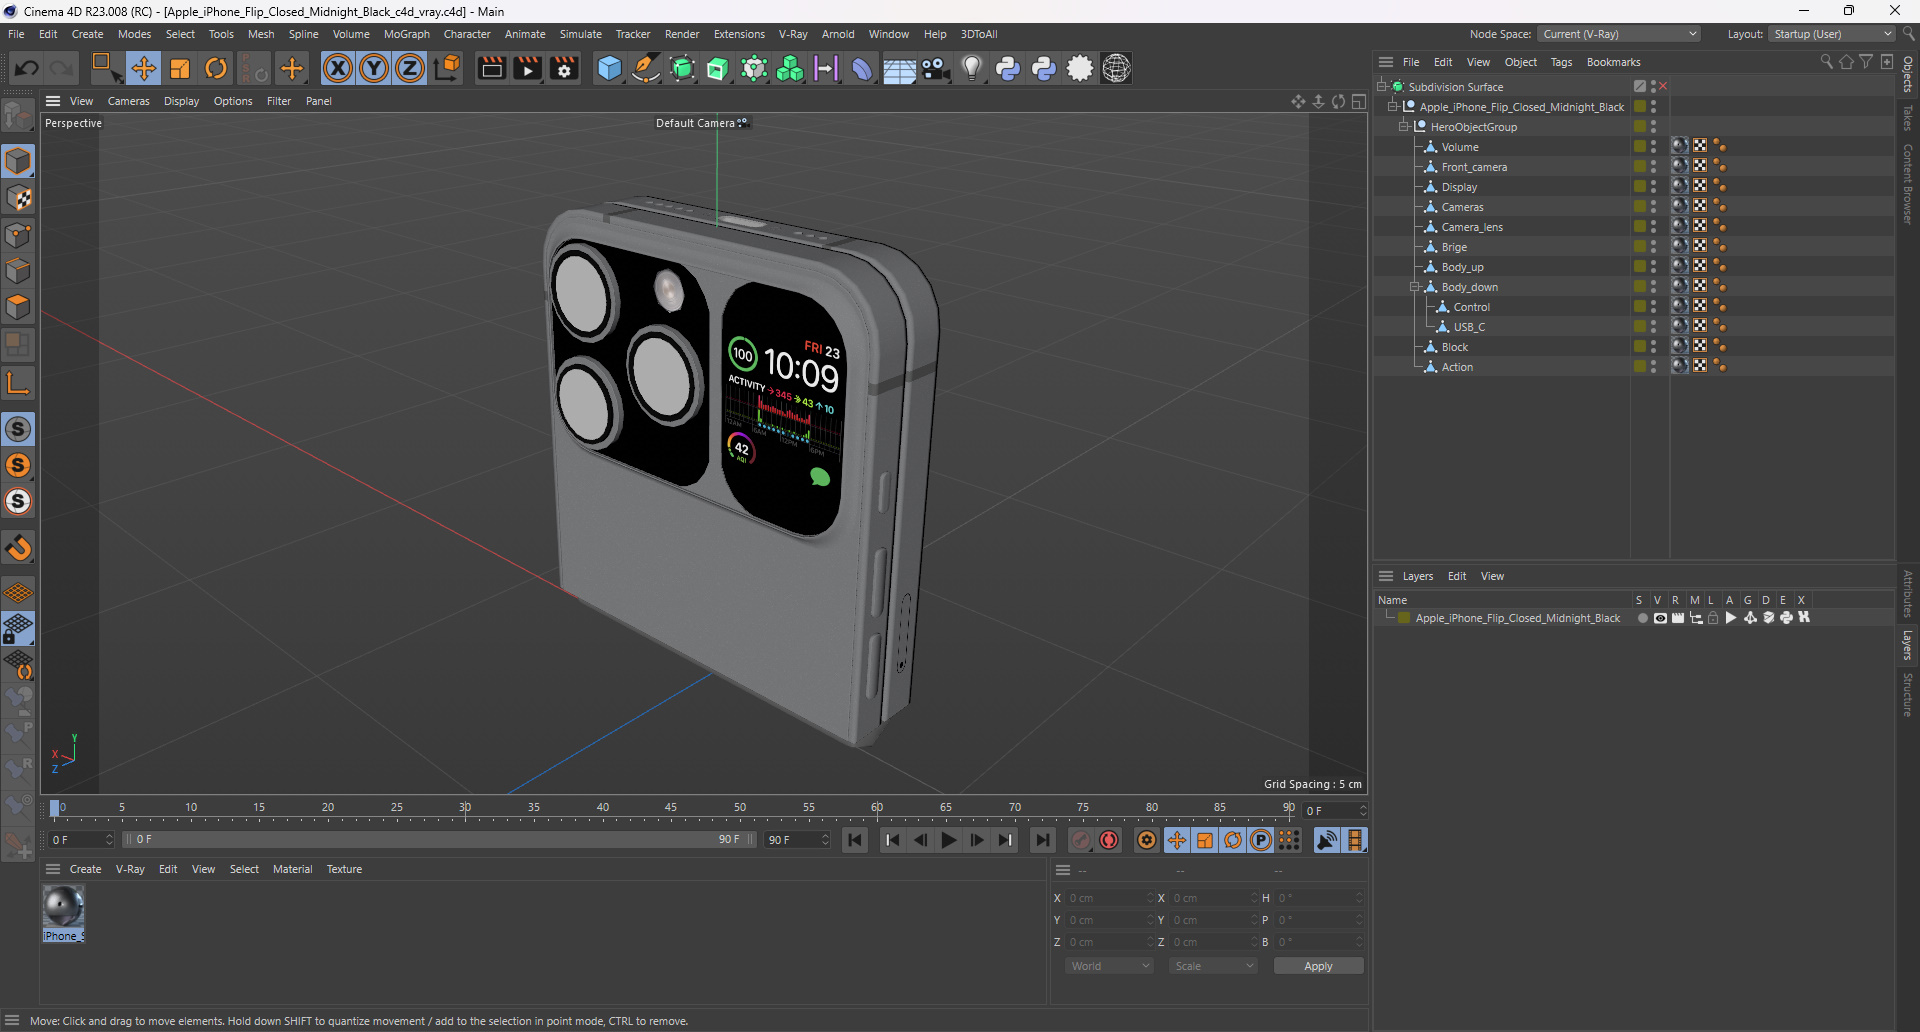Image resolution: width=1920 pixels, height=1032 pixels.
Task: Click the timeline range bar at 90 F
Action: [x=729, y=840]
